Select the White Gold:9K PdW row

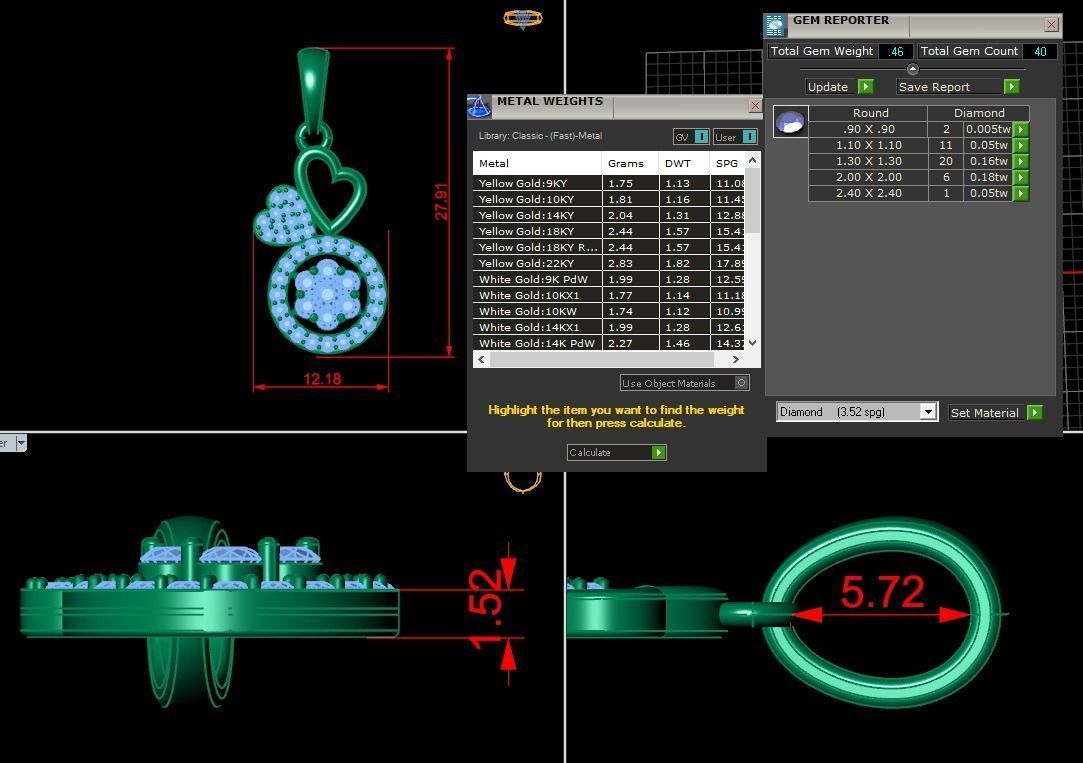click(x=608, y=279)
